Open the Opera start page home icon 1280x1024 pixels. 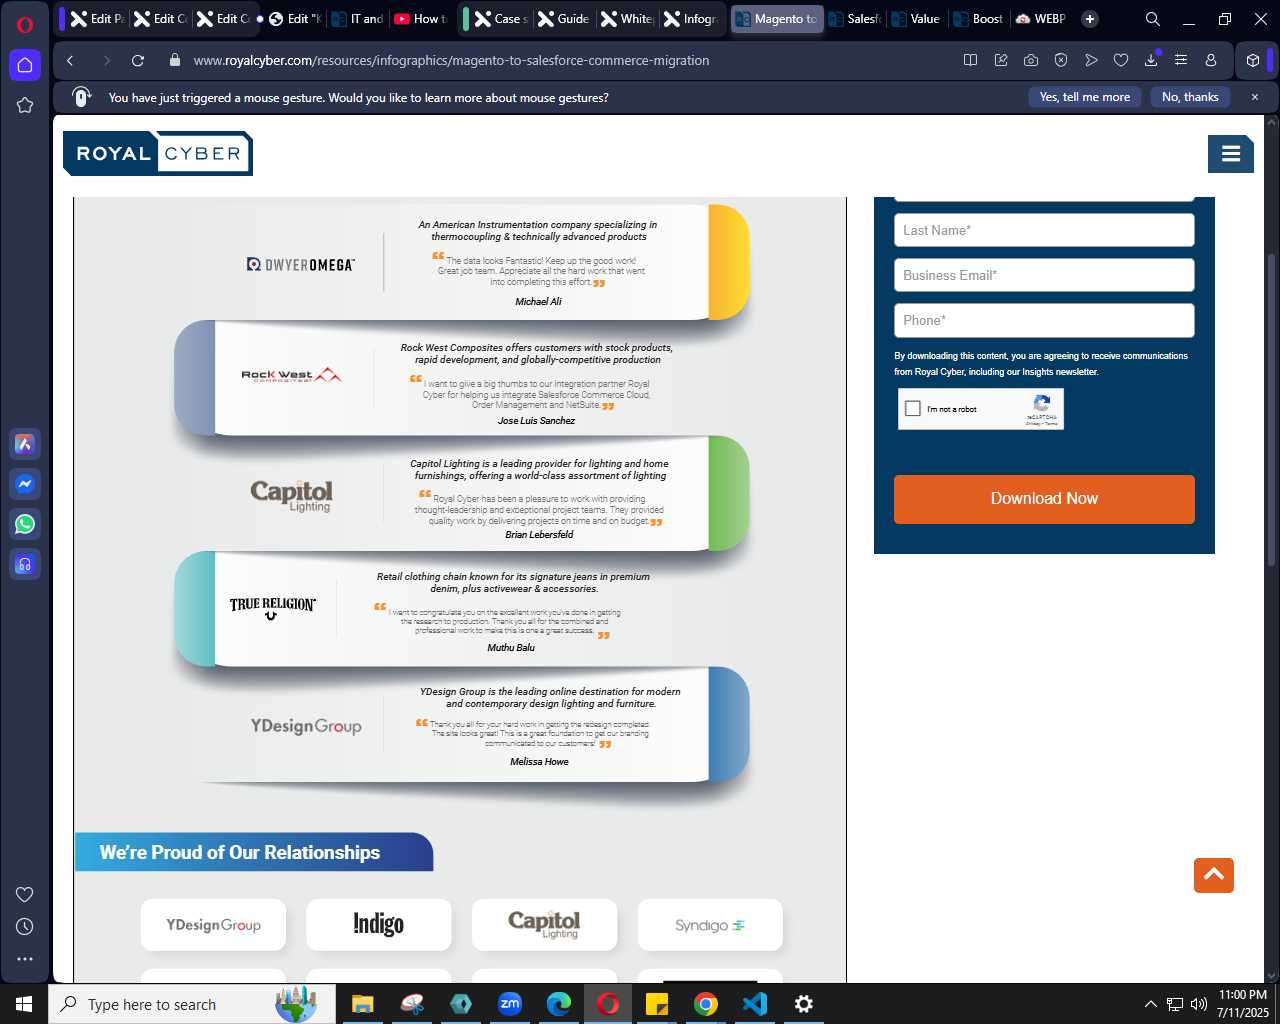coord(25,65)
